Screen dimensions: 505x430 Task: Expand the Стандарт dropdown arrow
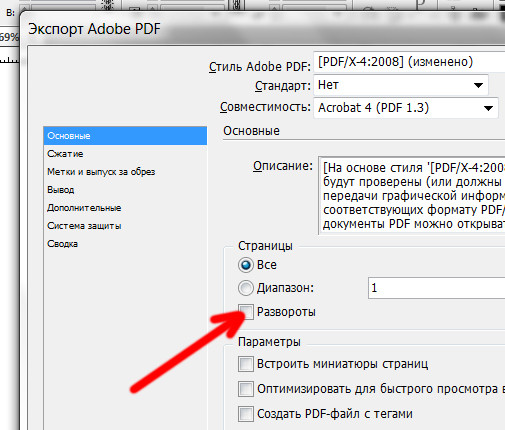(478, 85)
